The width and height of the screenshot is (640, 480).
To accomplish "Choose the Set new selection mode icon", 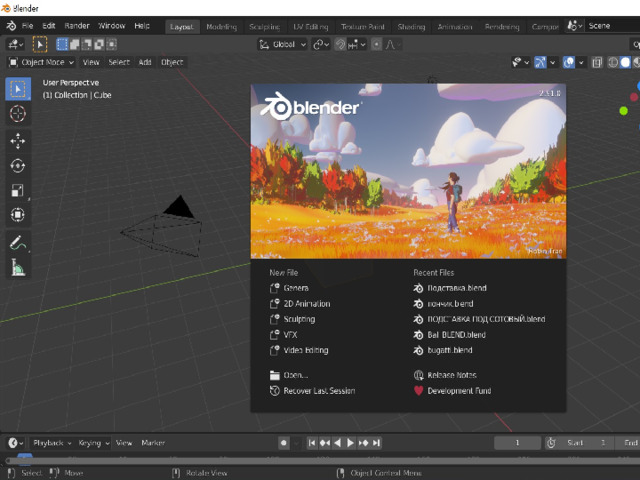I will pos(62,44).
